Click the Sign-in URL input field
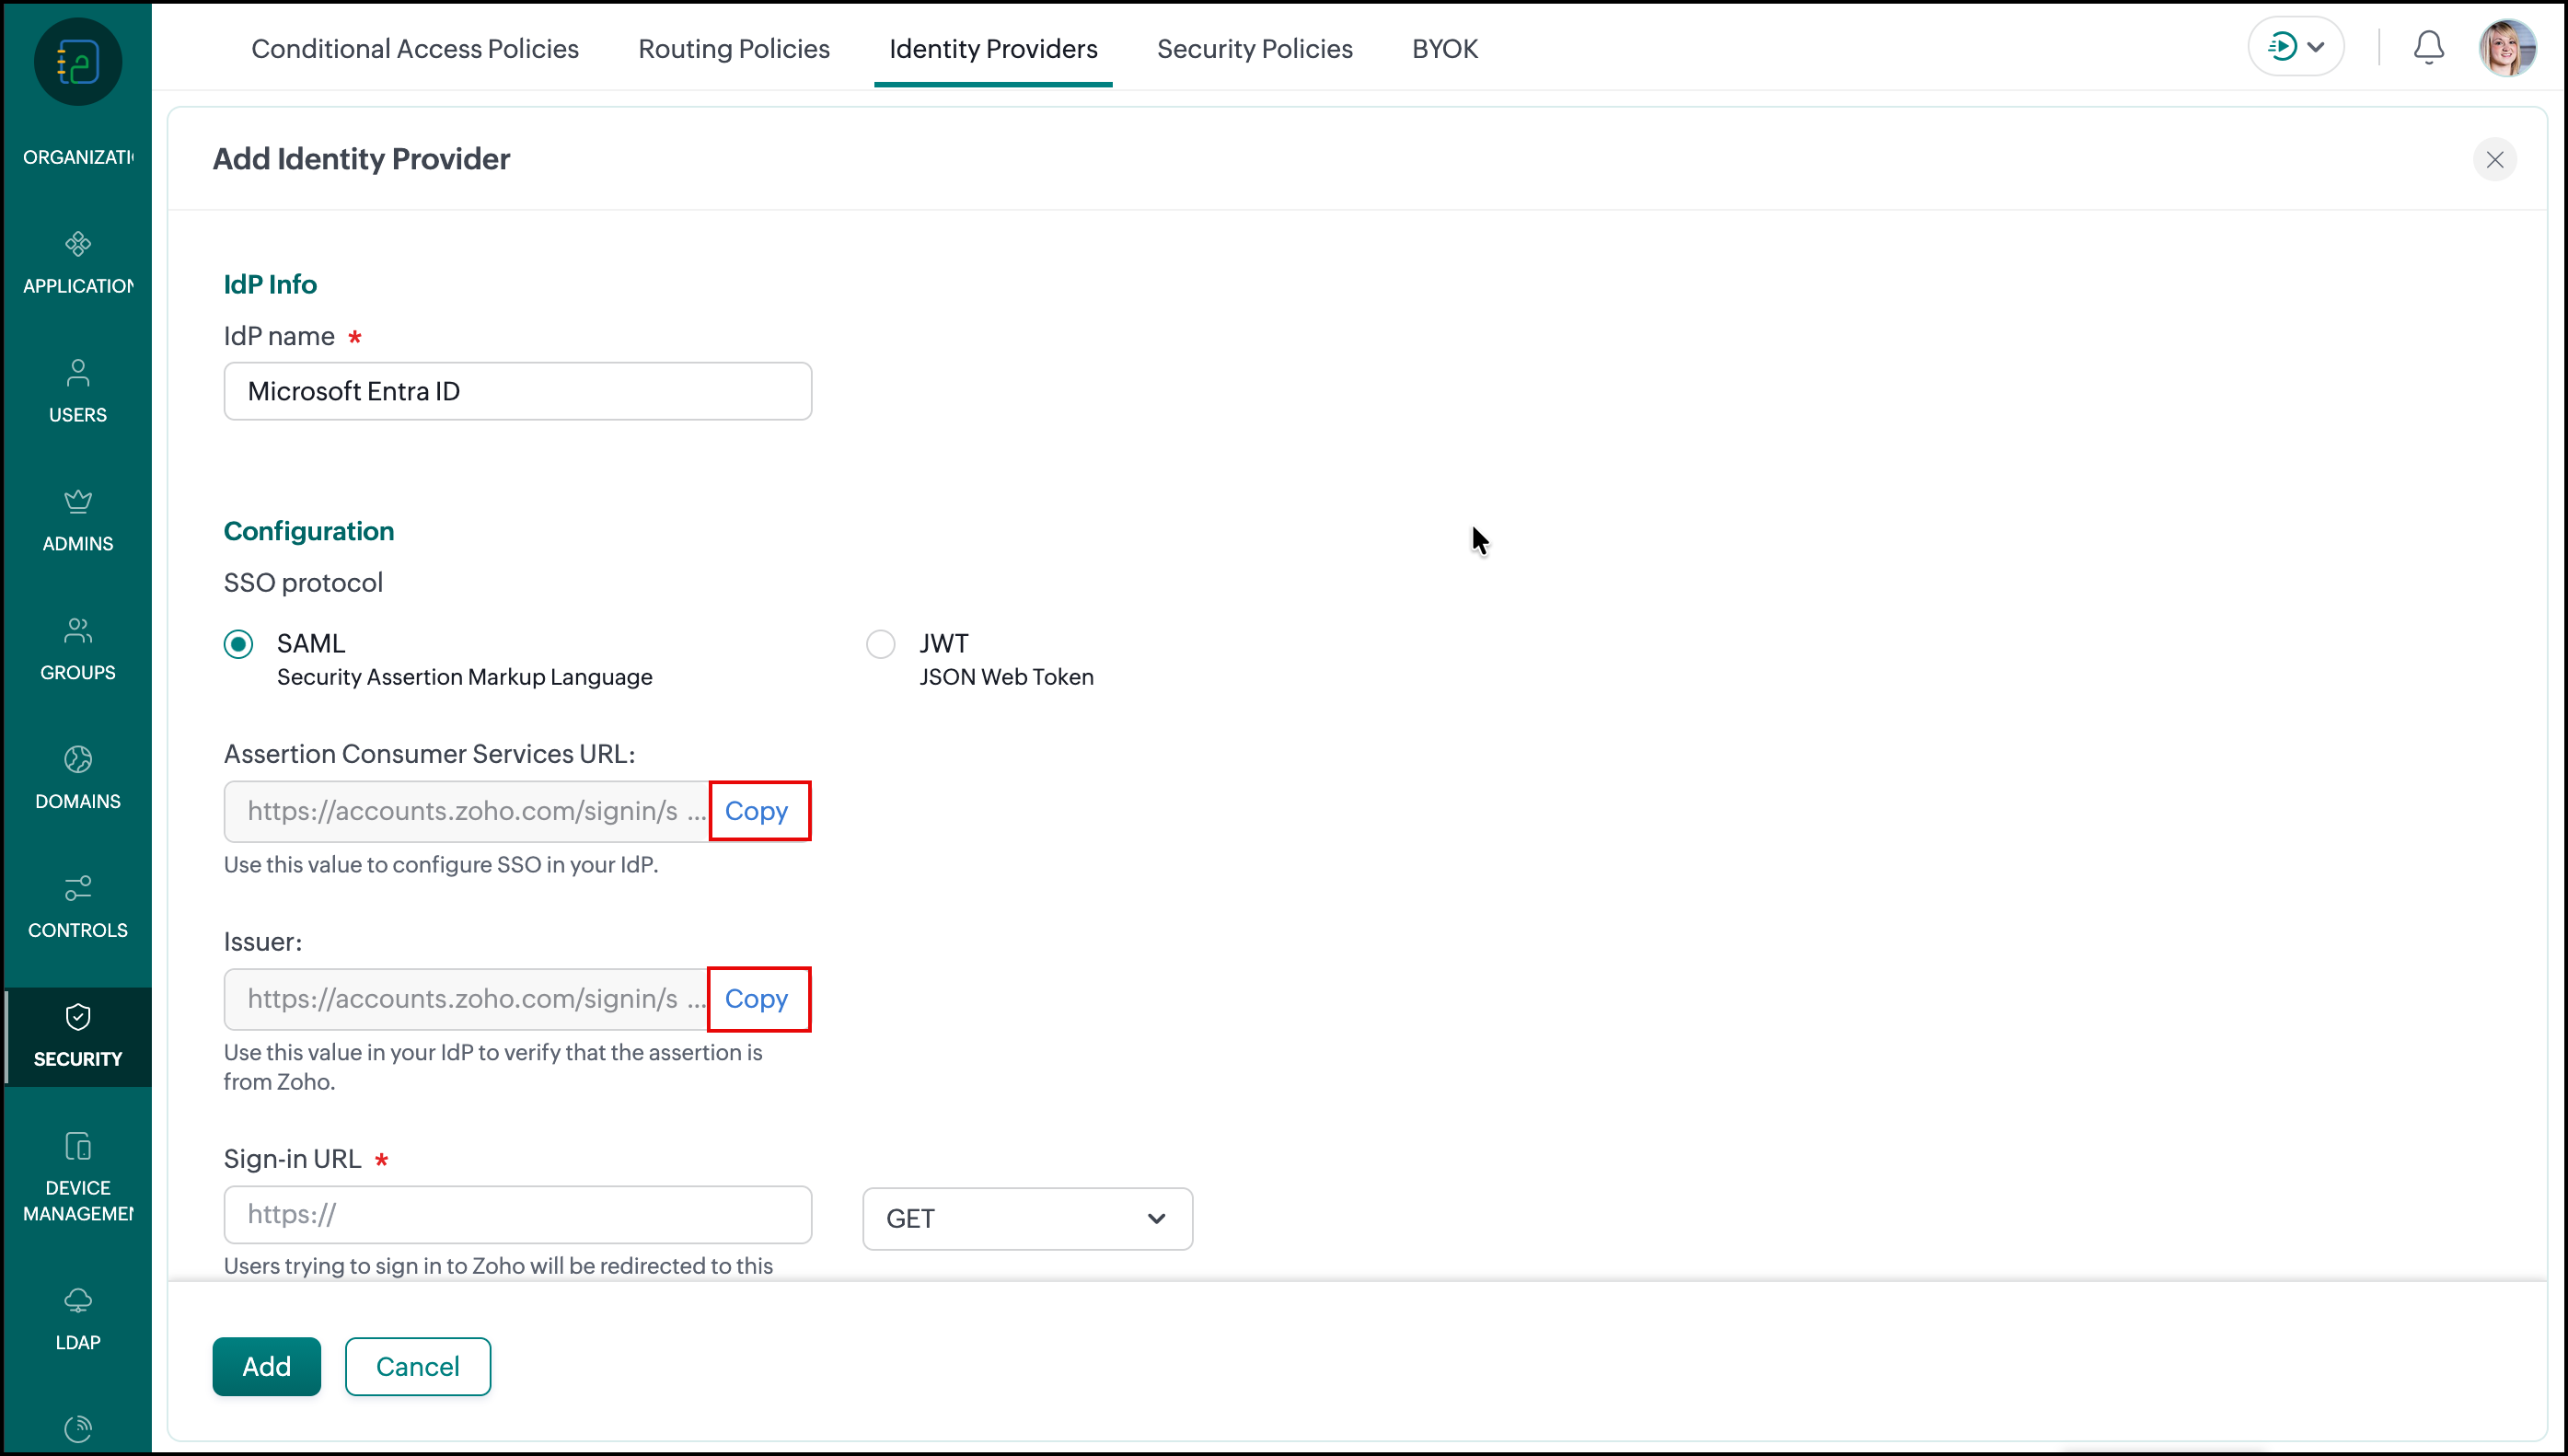The width and height of the screenshot is (2568, 1456). tap(517, 1214)
